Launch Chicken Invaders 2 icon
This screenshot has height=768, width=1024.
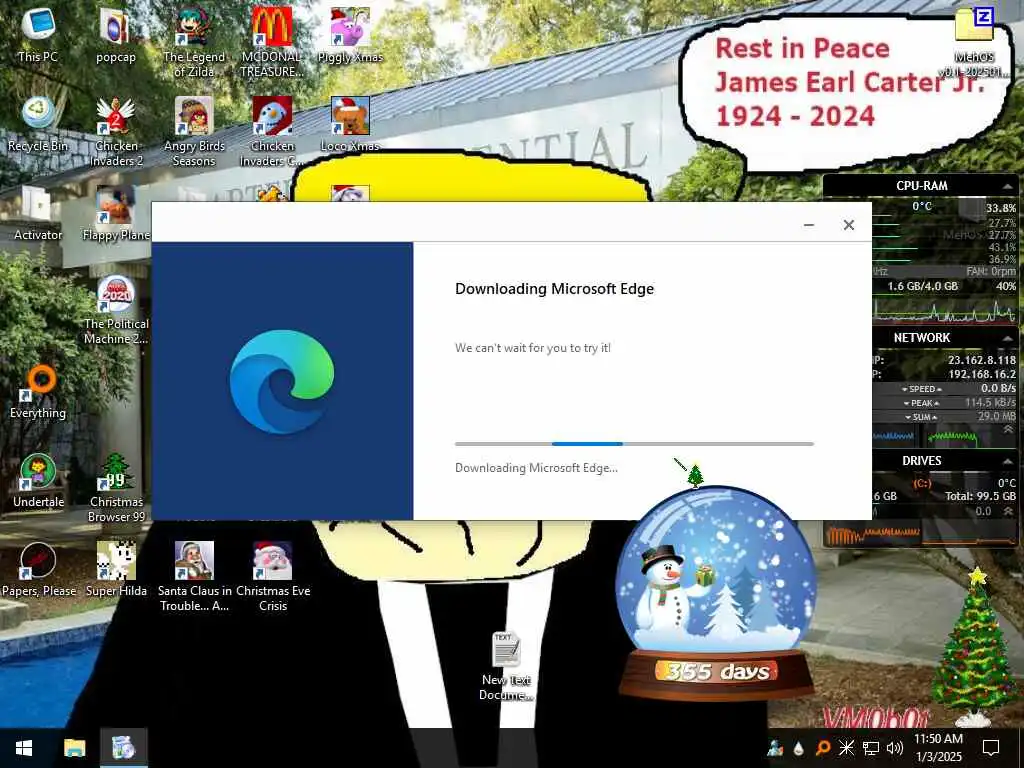[x=116, y=131]
